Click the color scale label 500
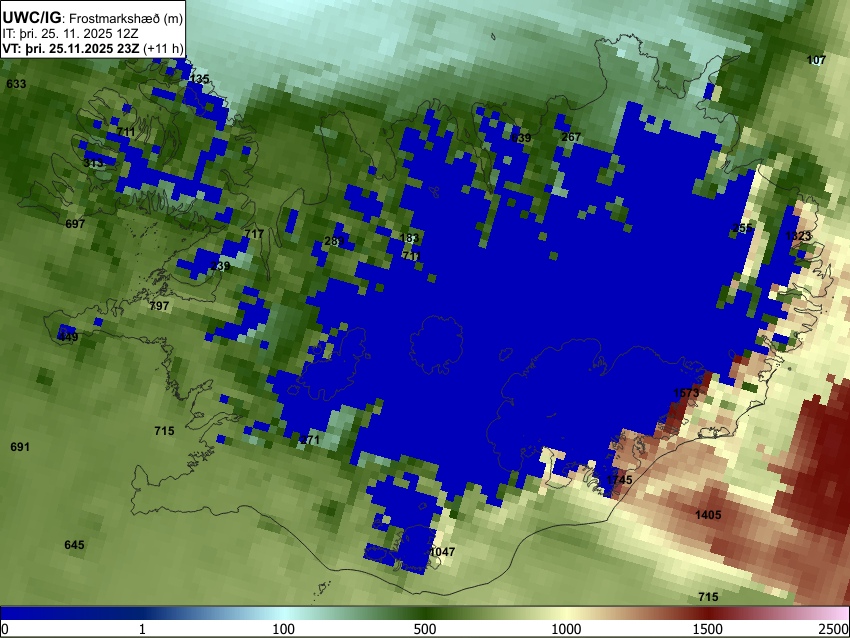The width and height of the screenshot is (850, 638). pyautogui.click(x=424, y=629)
